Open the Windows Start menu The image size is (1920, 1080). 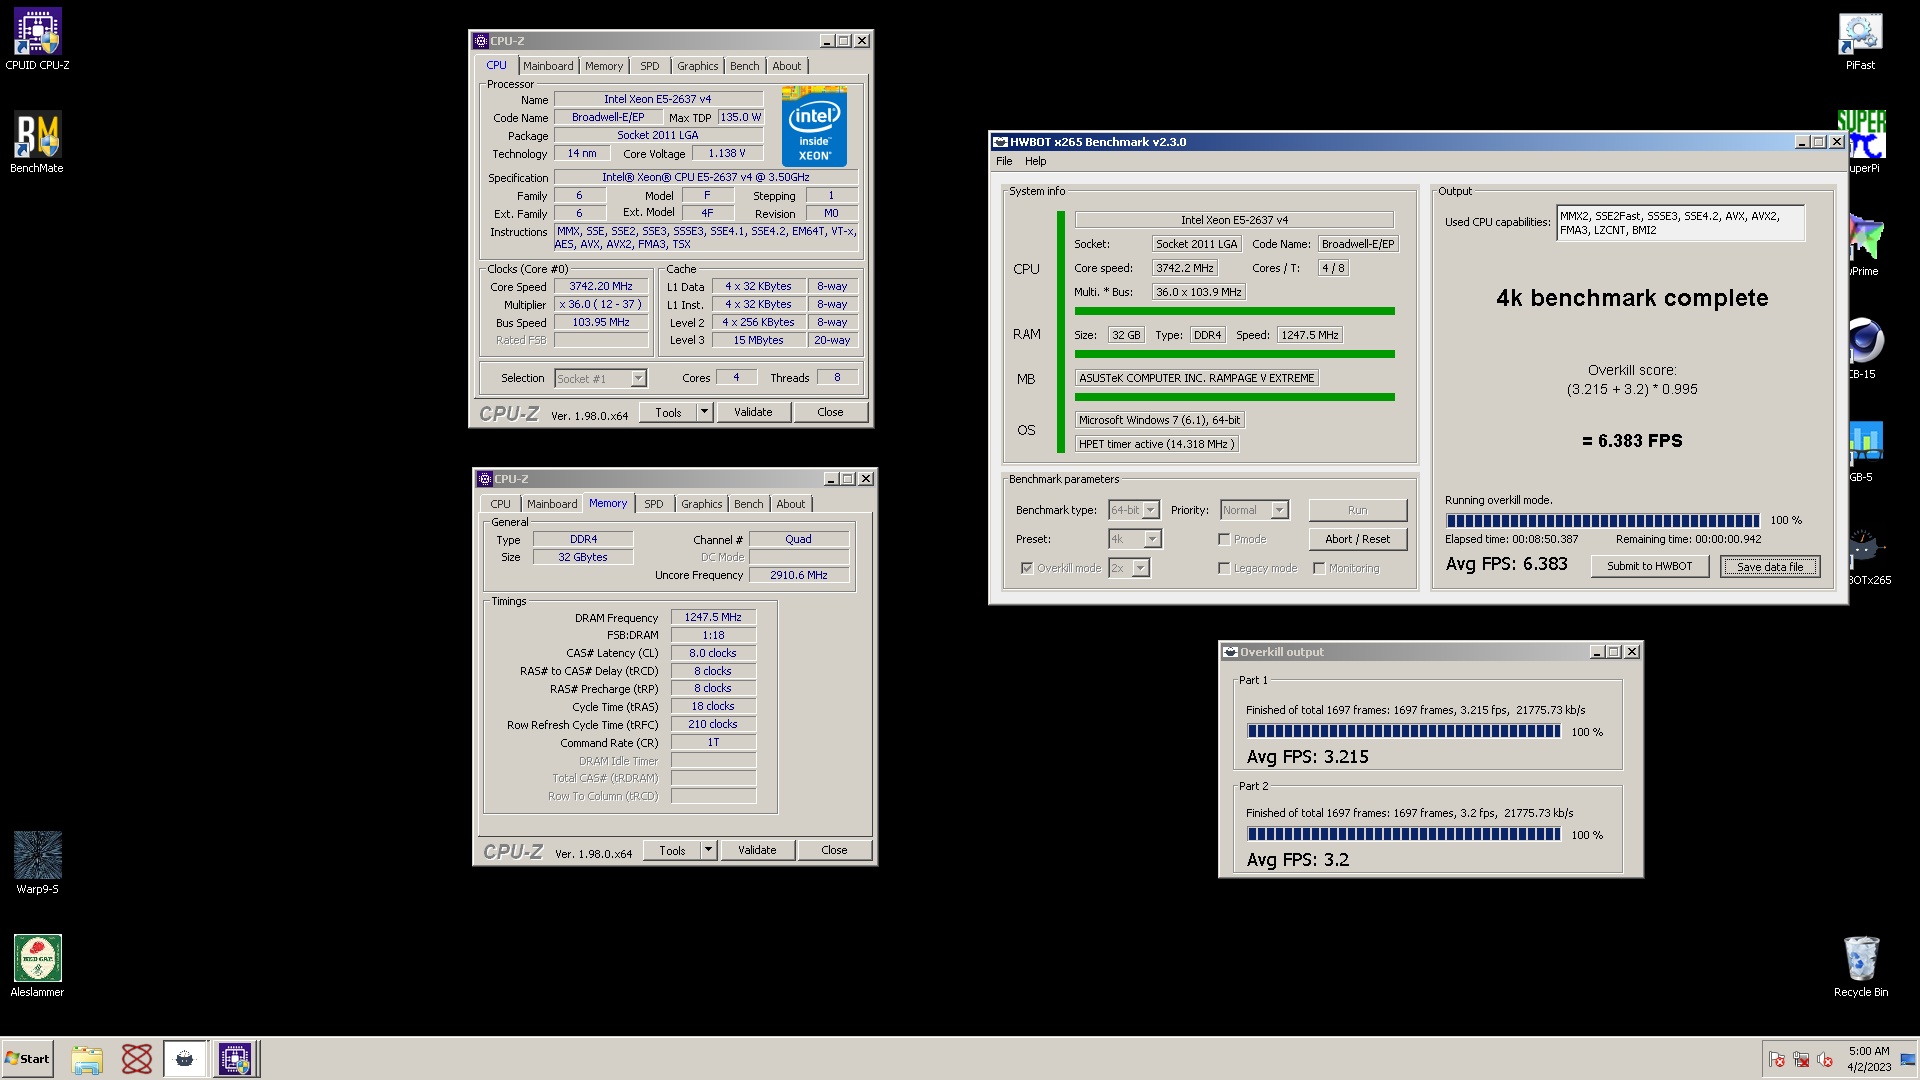pyautogui.click(x=28, y=1059)
